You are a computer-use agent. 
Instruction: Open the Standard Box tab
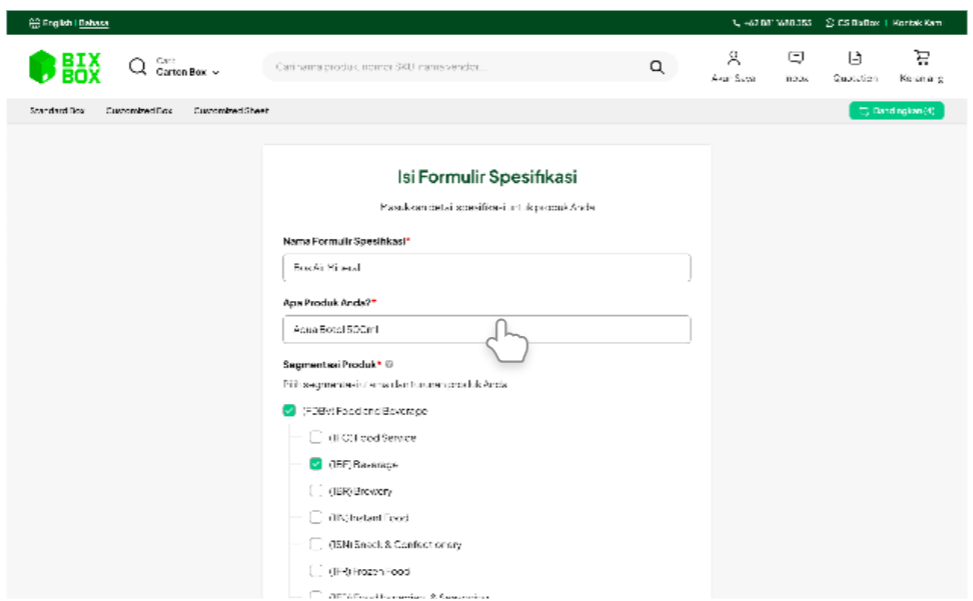(57, 111)
